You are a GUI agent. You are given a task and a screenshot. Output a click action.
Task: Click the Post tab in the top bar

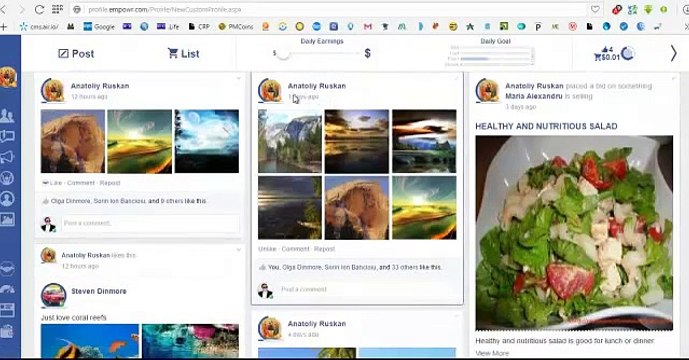tap(76, 54)
